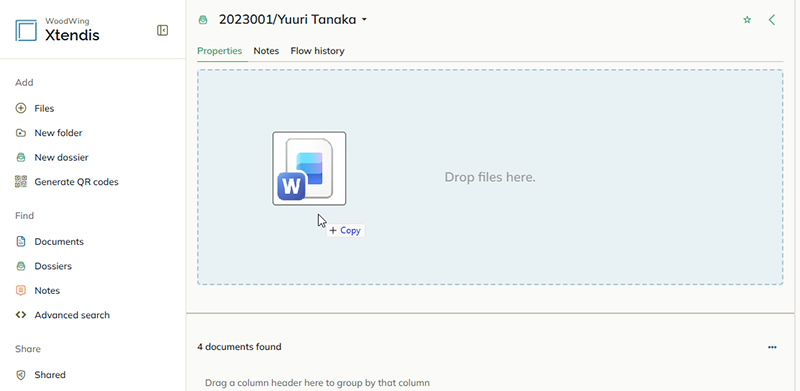This screenshot has height=391, width=800.
Task: Collapse the sidebar using the panel toggle icon
Action: [x=162, y=31]
